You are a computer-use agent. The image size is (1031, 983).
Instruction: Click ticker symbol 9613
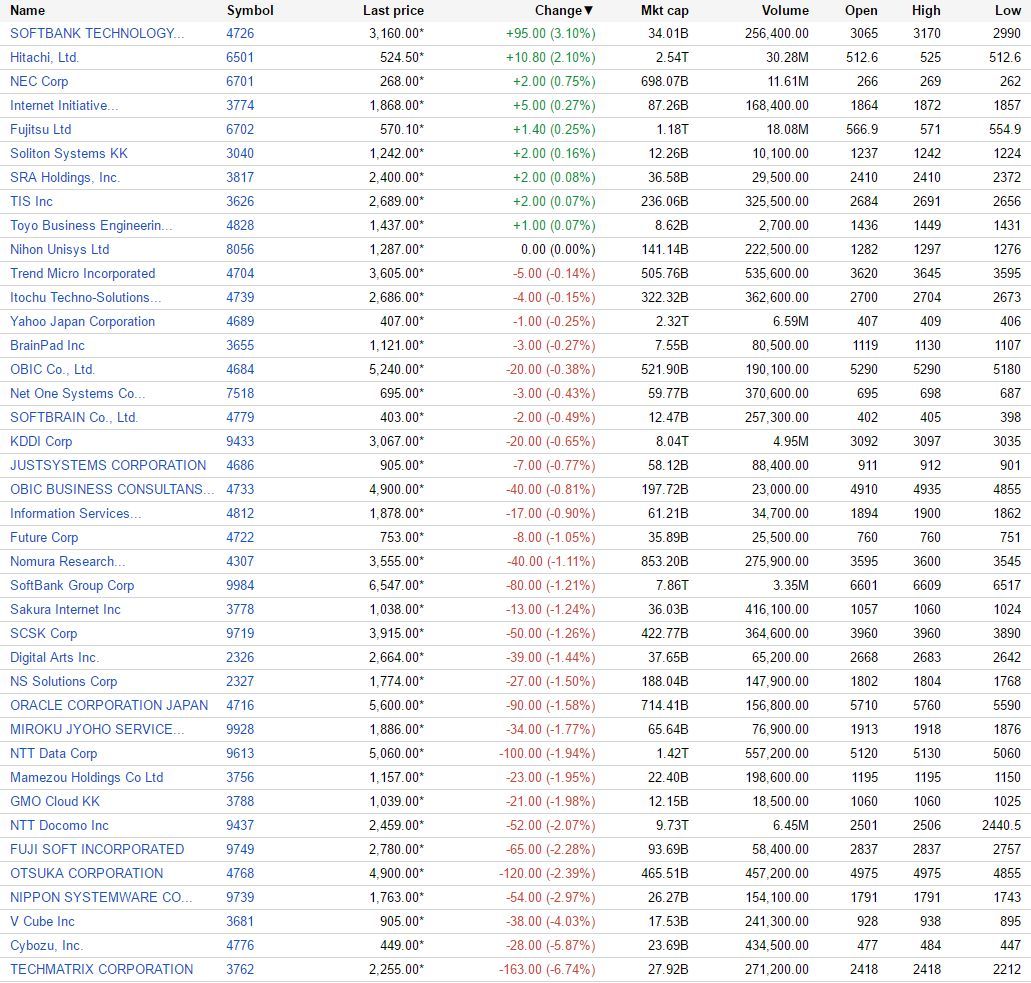pos(240,754)
